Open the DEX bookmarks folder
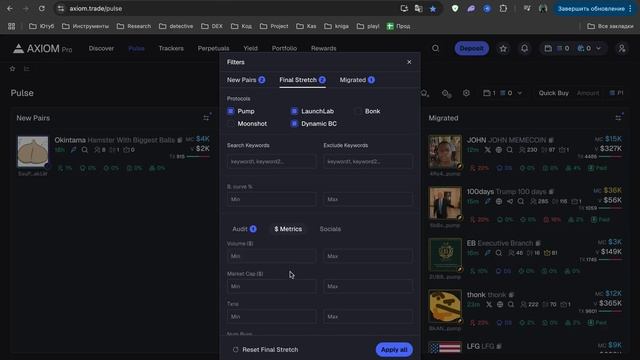 coord(212,26)
